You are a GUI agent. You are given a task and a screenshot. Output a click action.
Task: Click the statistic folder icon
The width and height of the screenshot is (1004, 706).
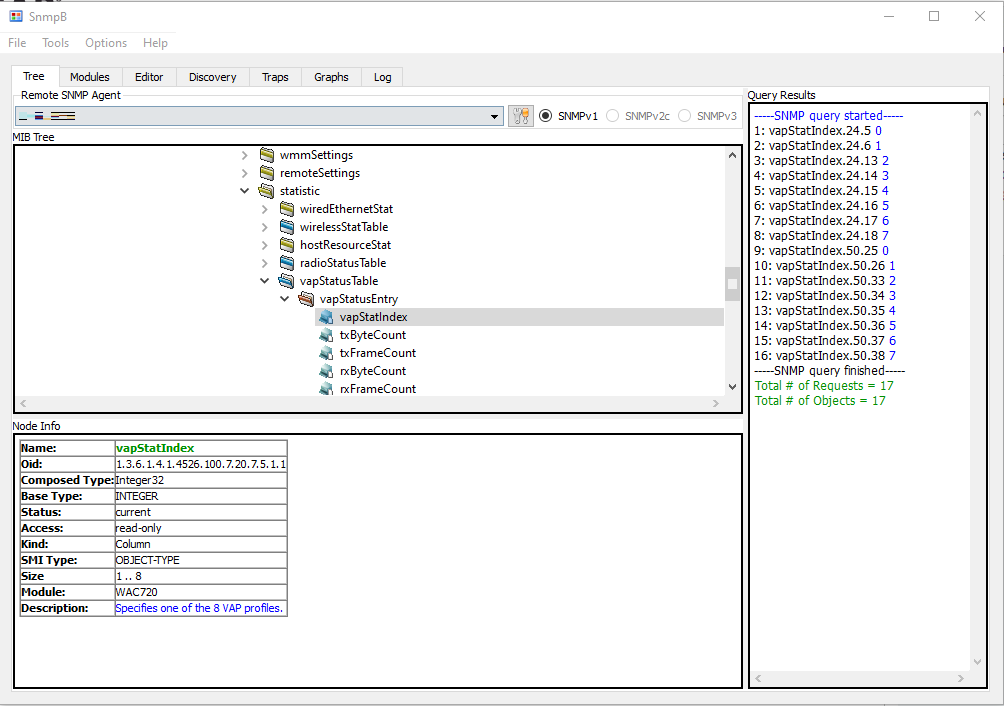click(267, 190)
